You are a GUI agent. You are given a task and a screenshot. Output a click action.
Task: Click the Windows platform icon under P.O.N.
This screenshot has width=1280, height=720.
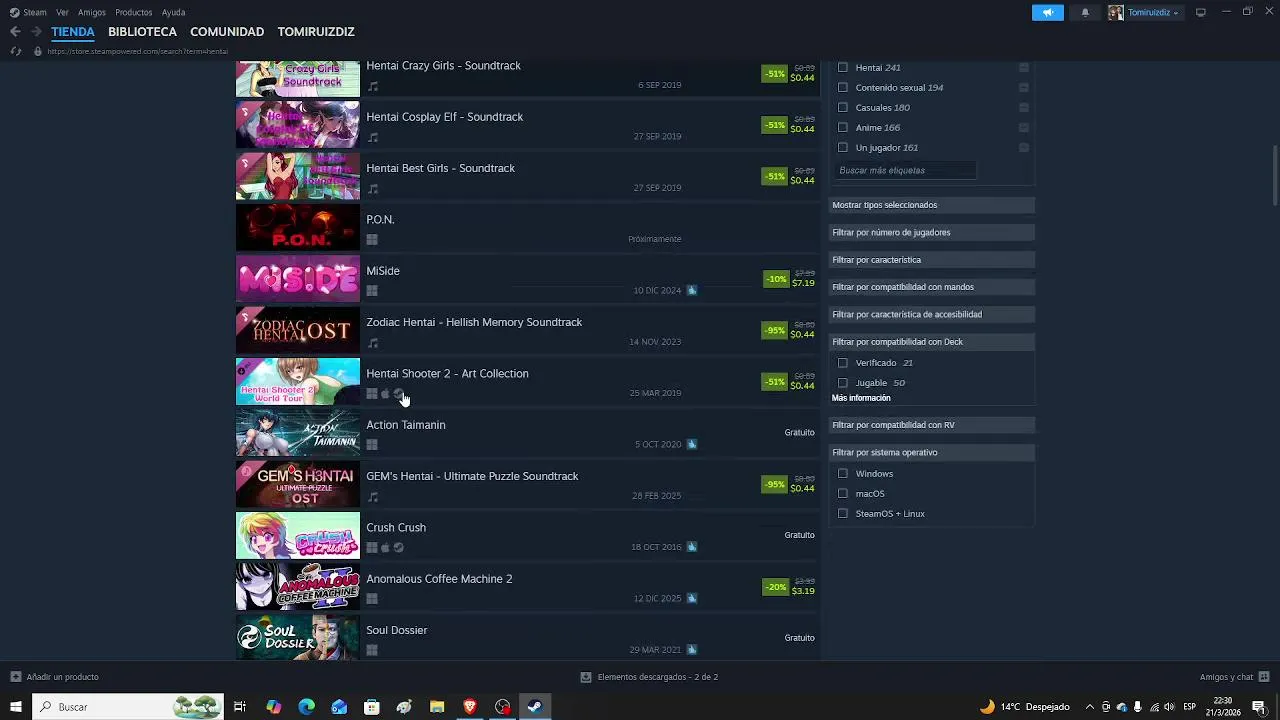tap(372, 240)
